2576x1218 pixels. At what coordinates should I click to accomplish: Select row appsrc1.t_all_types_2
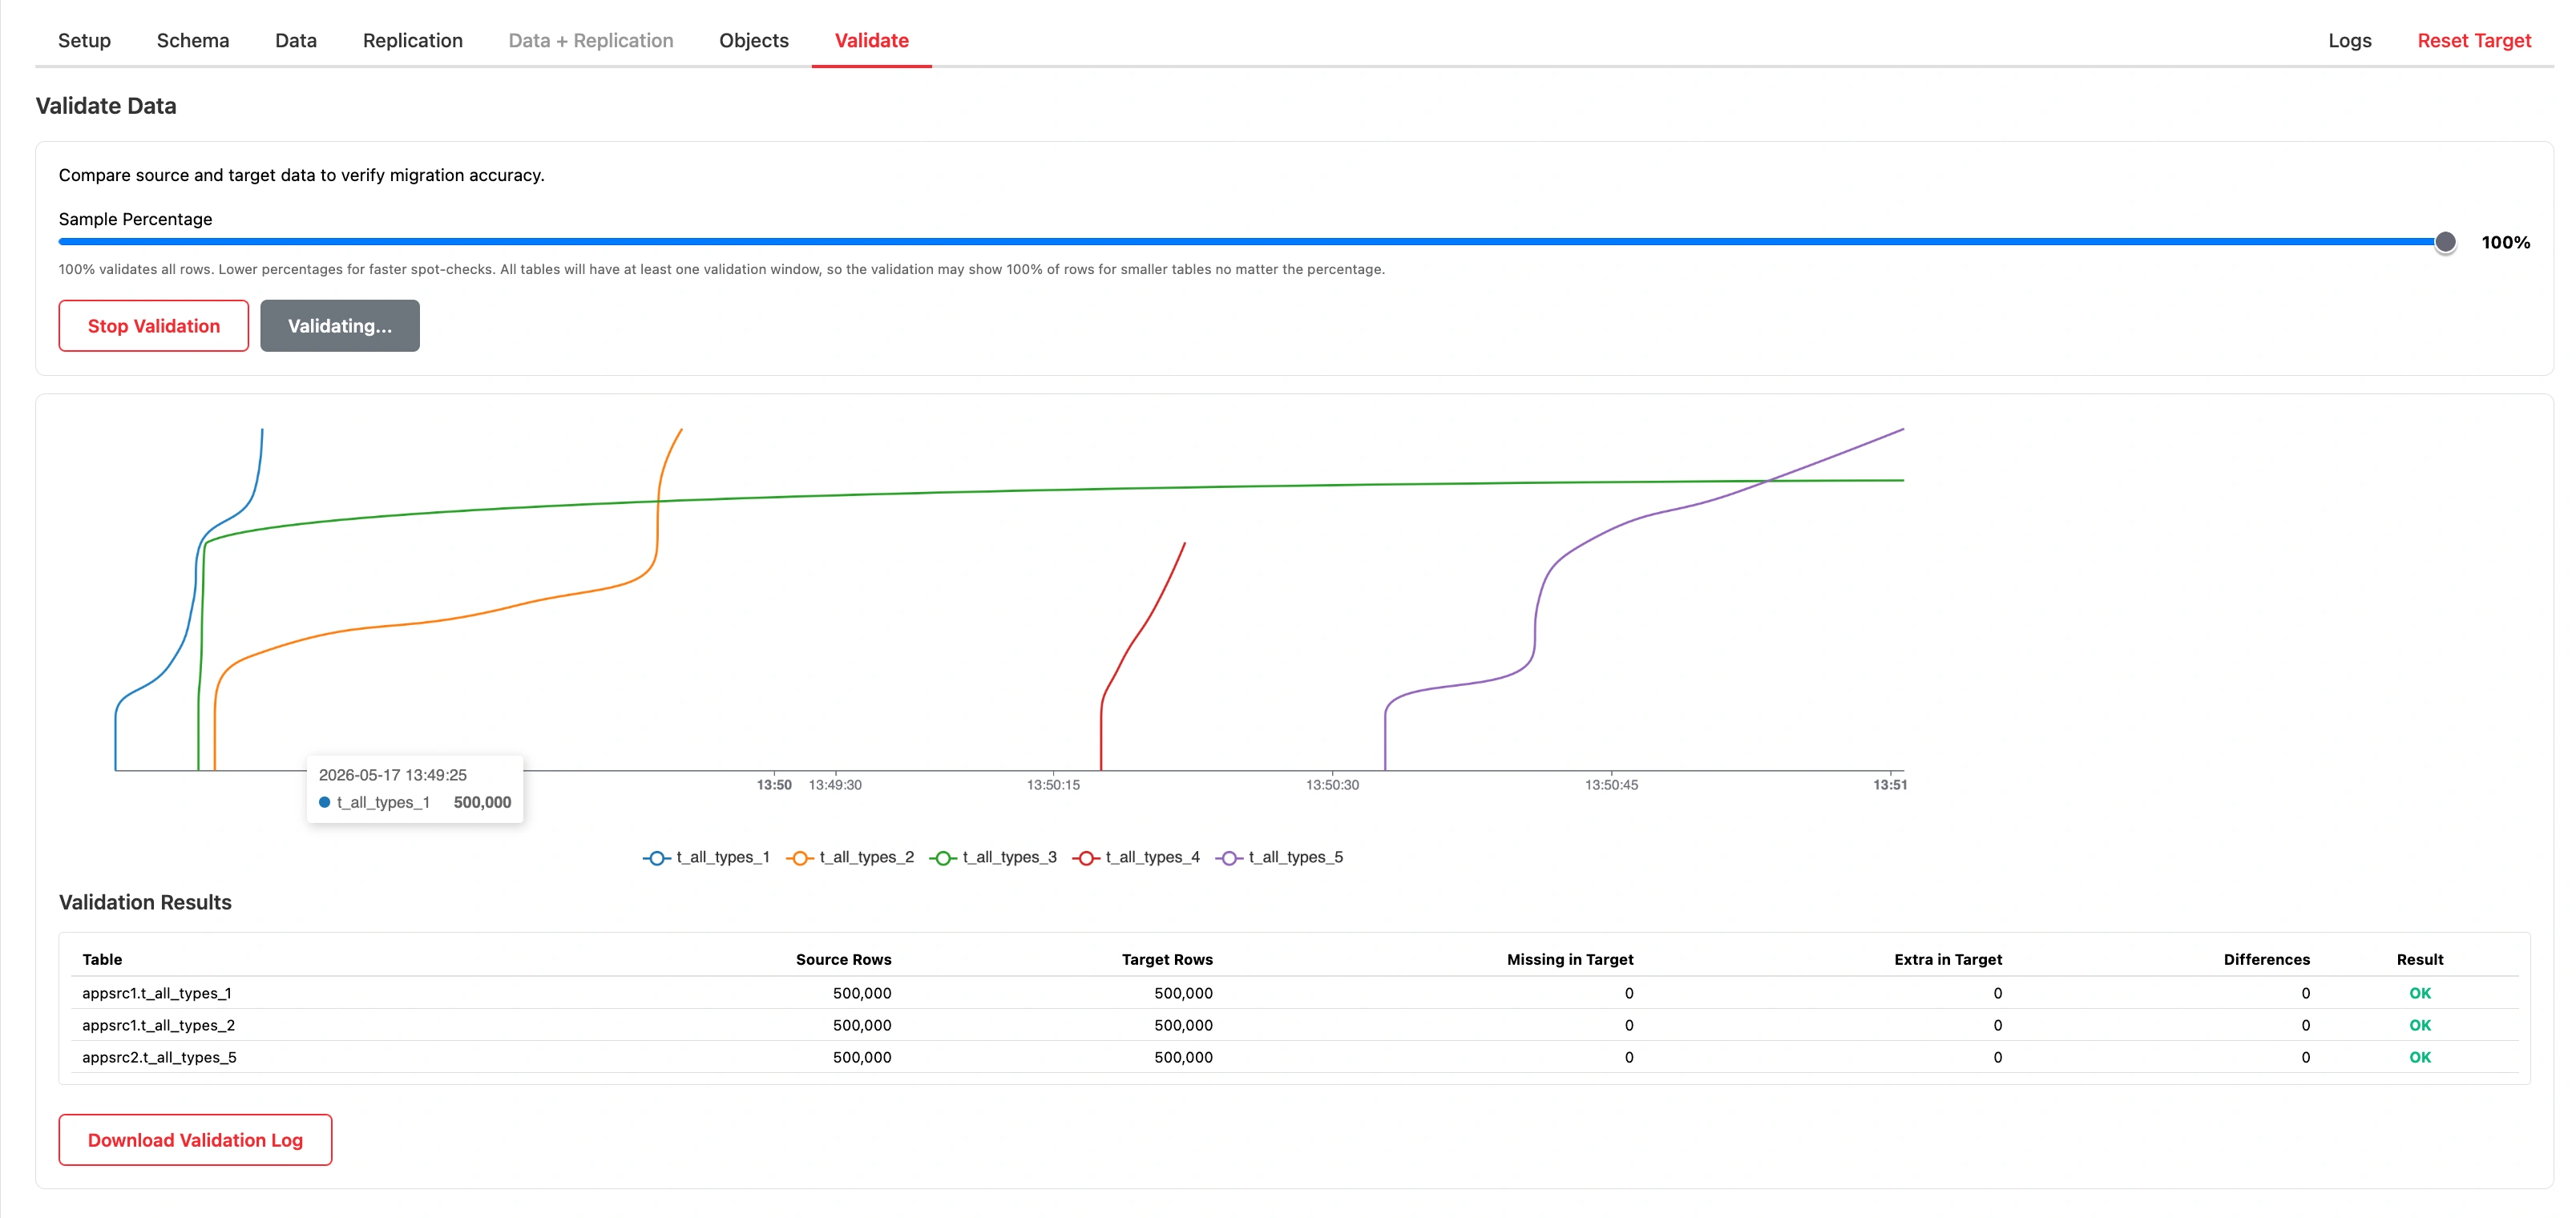tap(1294, 1025)
